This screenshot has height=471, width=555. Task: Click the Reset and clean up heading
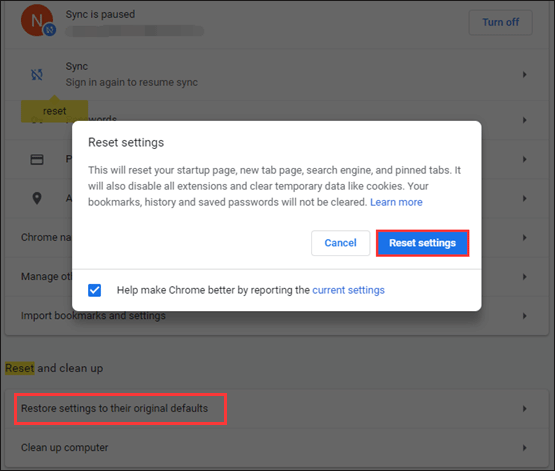click(54, 368)
